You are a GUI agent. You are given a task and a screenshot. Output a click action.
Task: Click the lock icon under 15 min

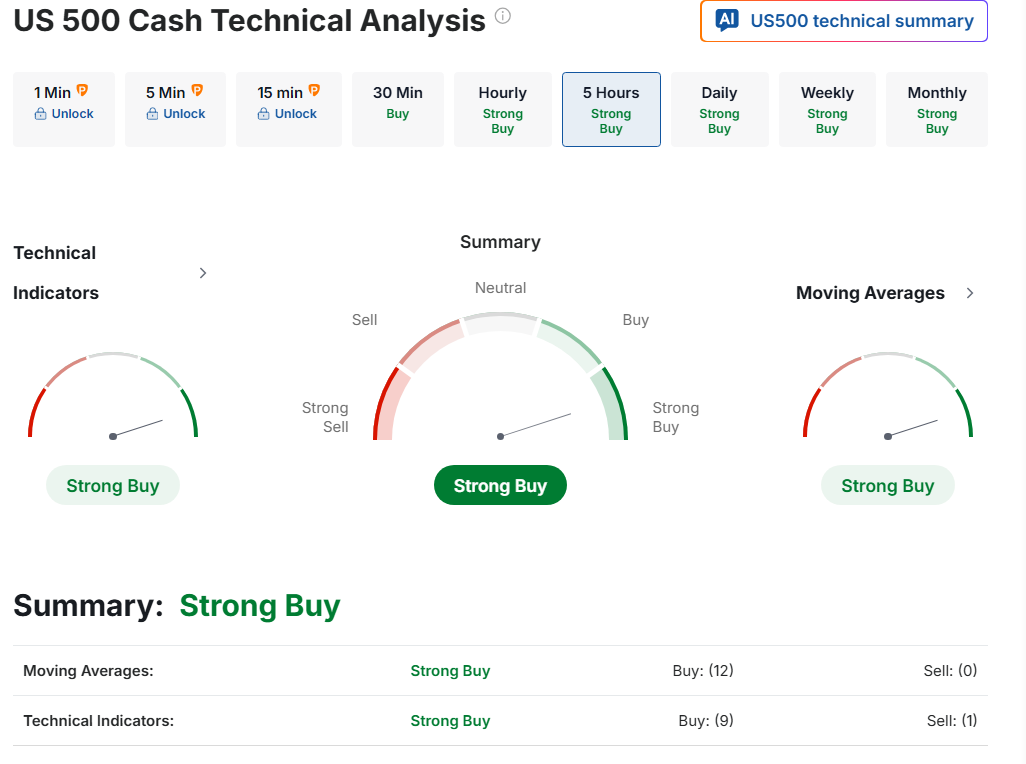(265, 114)
